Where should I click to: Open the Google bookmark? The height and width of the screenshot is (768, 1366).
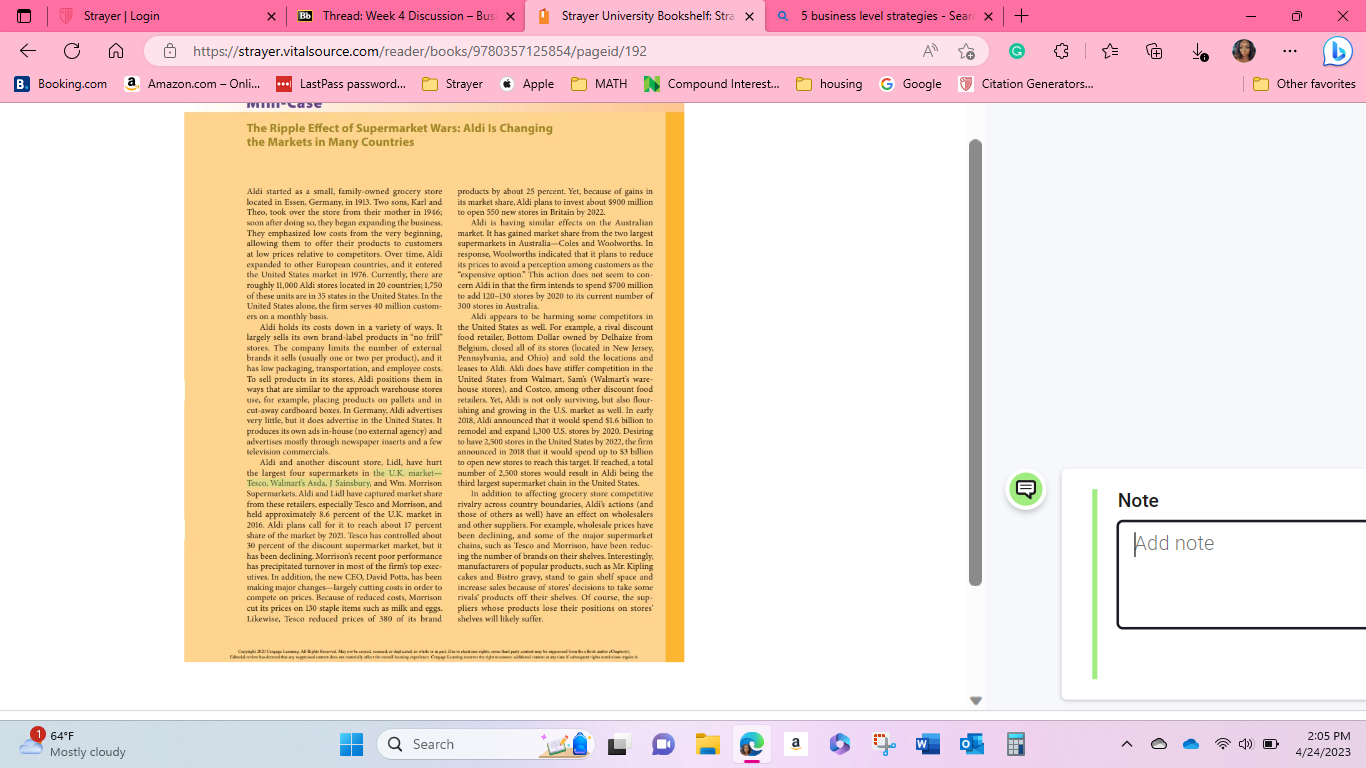(911, 84)
